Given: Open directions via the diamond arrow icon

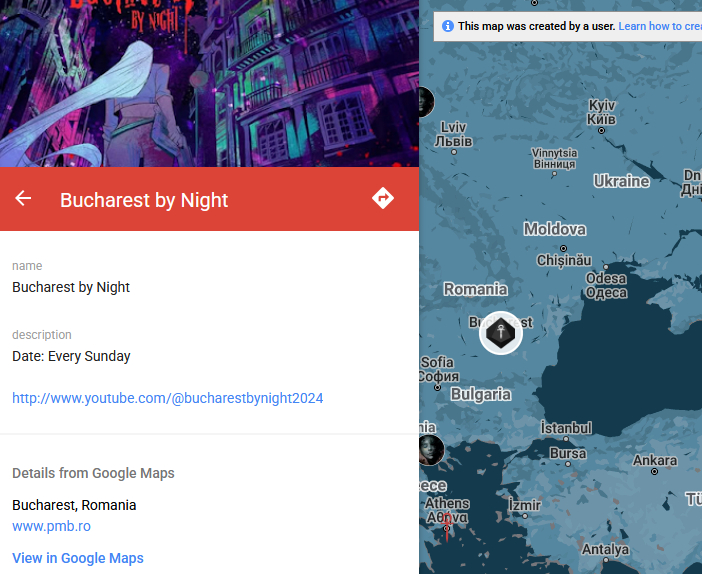Looking at the screenshot, I should point(383,198).
